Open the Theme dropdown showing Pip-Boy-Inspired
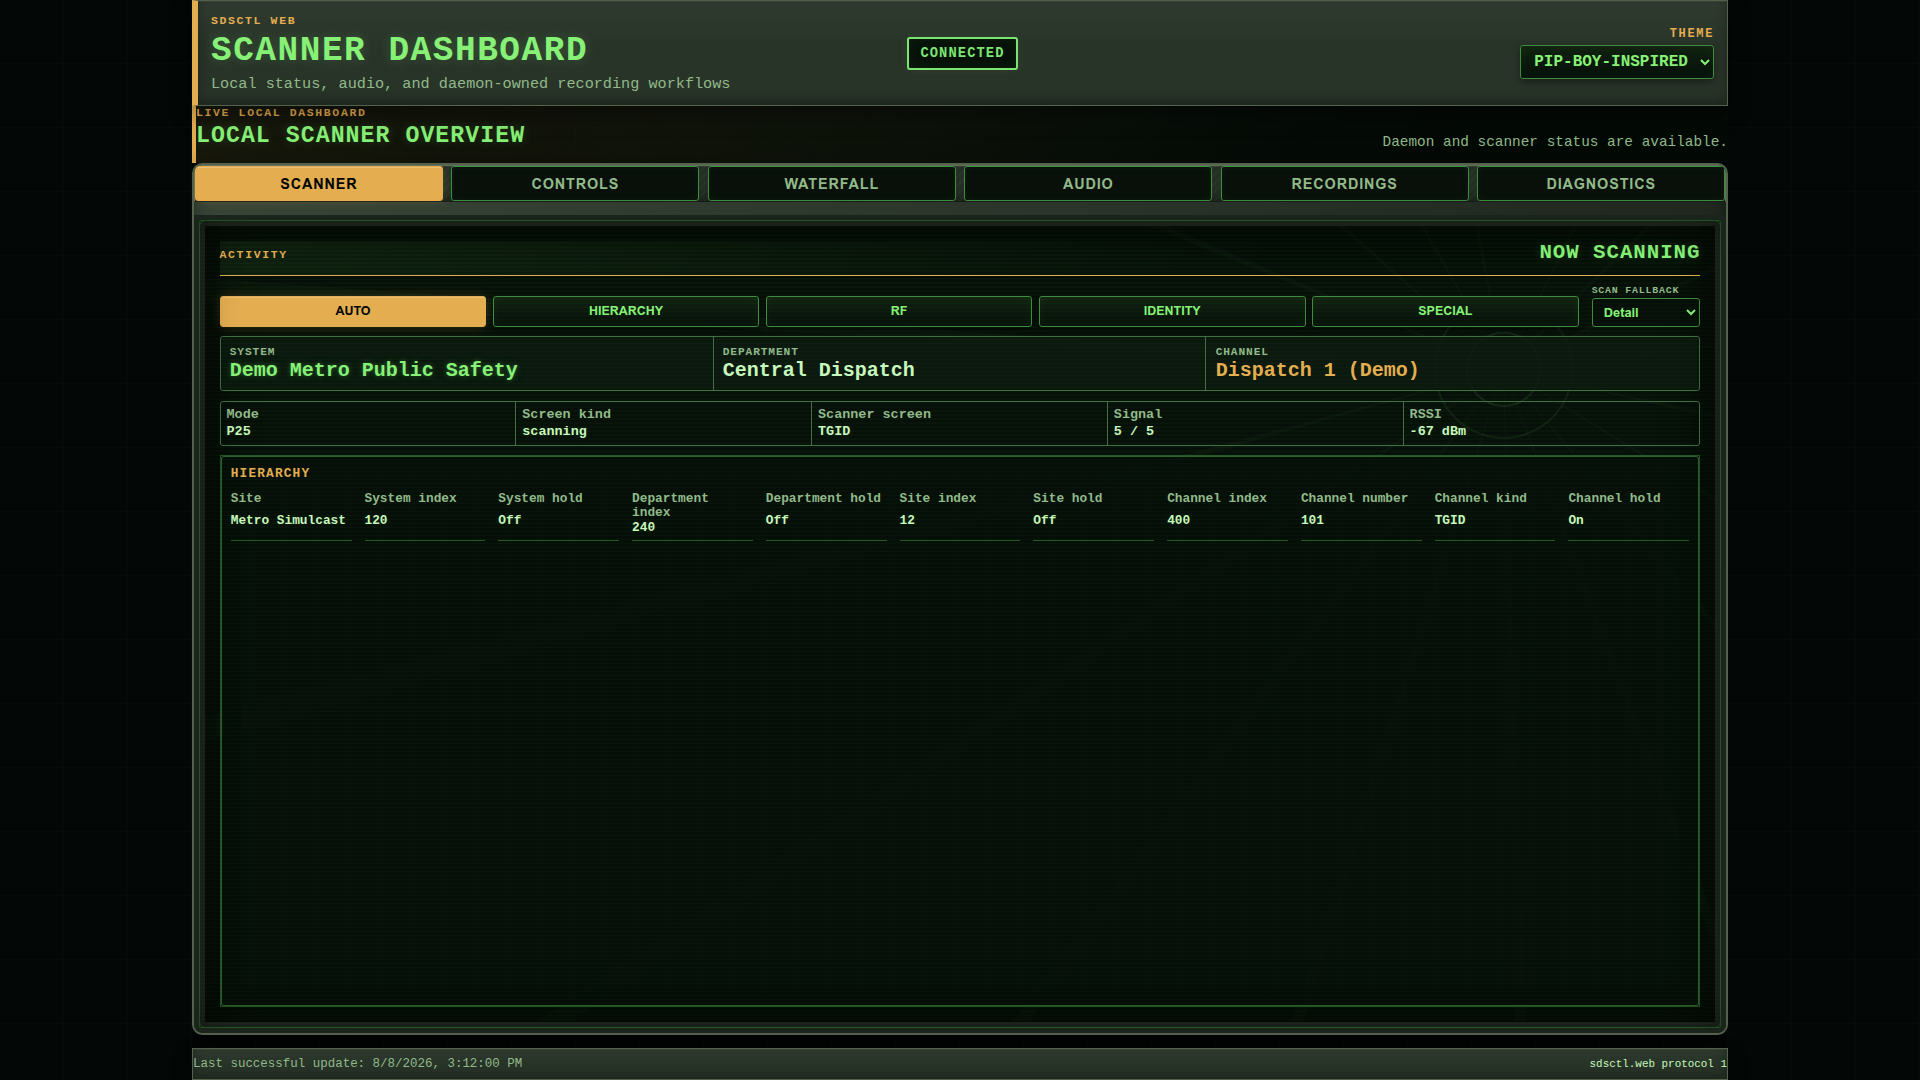This screenshot has height=1080, width=1920. 1616,62
